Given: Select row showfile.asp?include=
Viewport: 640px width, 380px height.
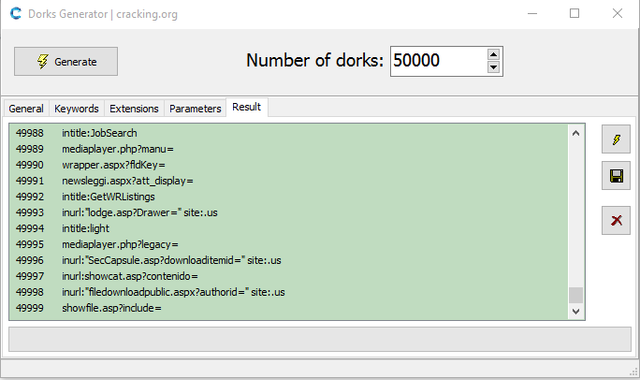Looking at the screenshot, I should point(288,308).
